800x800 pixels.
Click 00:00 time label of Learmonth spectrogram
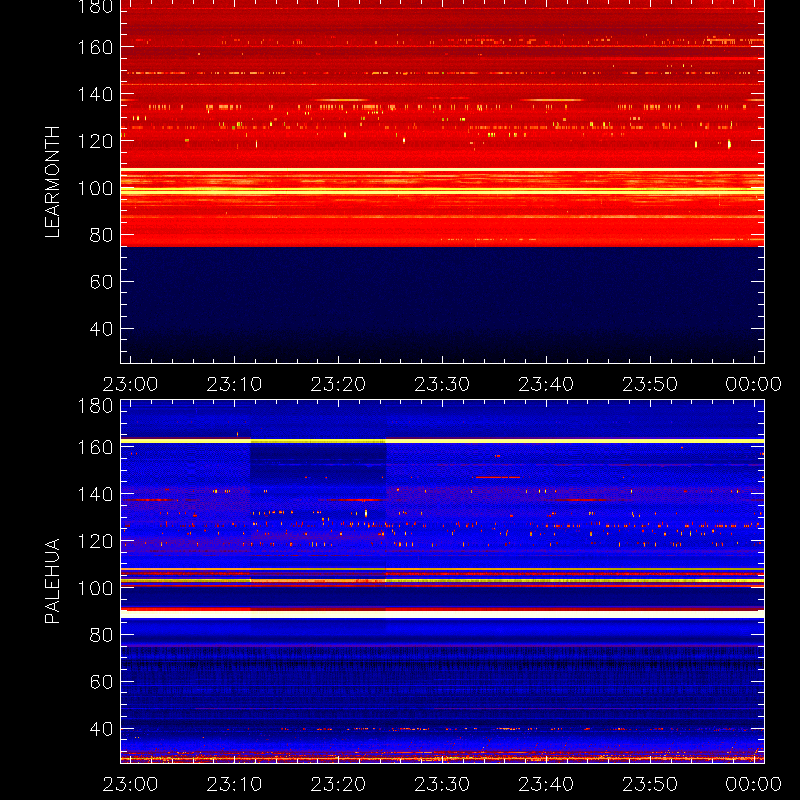(x=754, y=384)
